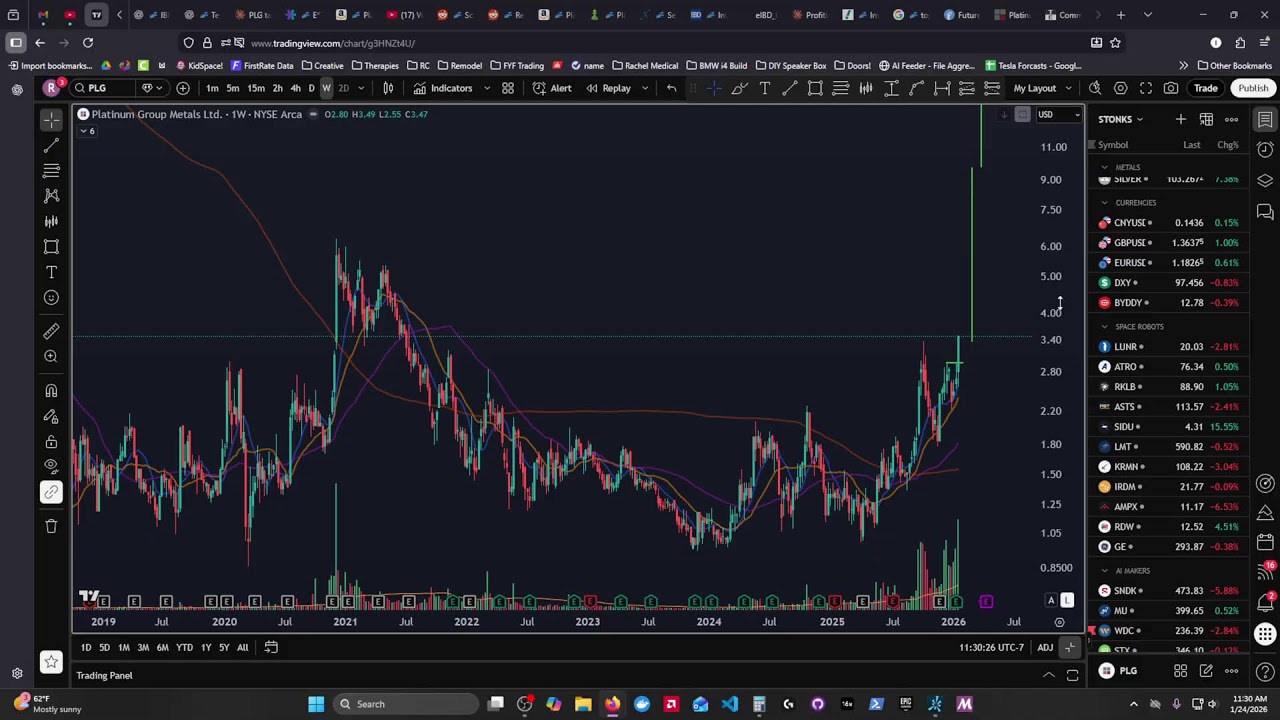1280x720 pixels.
Task: Select the W weekly timeframe
Action: (x=326, y=88)
